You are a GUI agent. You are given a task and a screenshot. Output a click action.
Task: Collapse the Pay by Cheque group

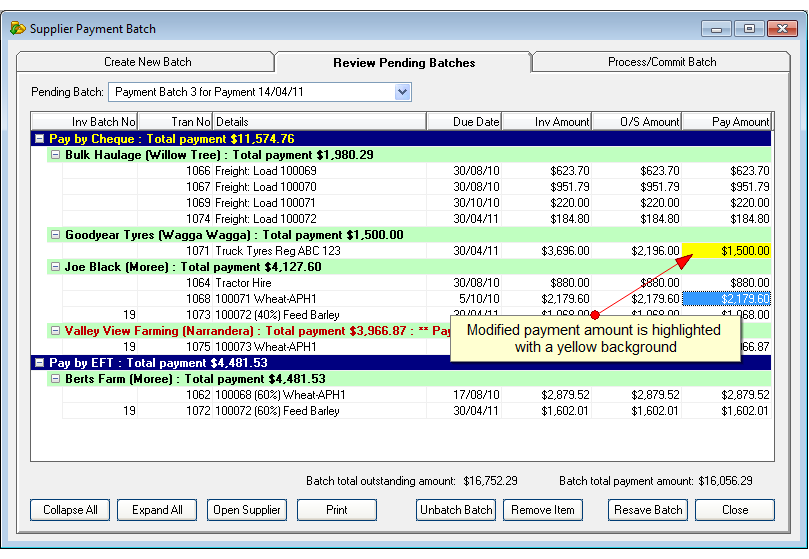coord(39,138)
